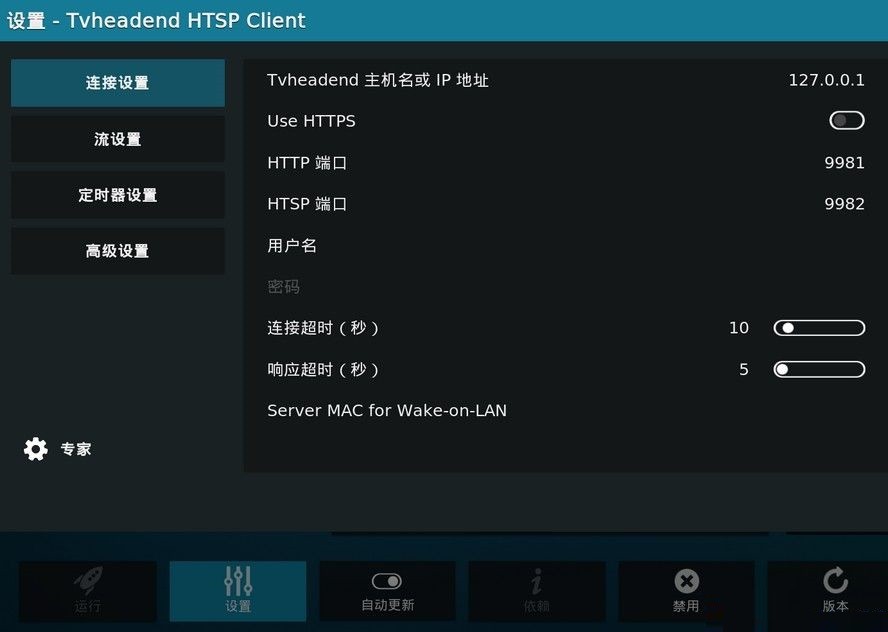The image size is (888, 632).
Task: Toggle the Use HTTPS switch
Action: coord(847,121)
